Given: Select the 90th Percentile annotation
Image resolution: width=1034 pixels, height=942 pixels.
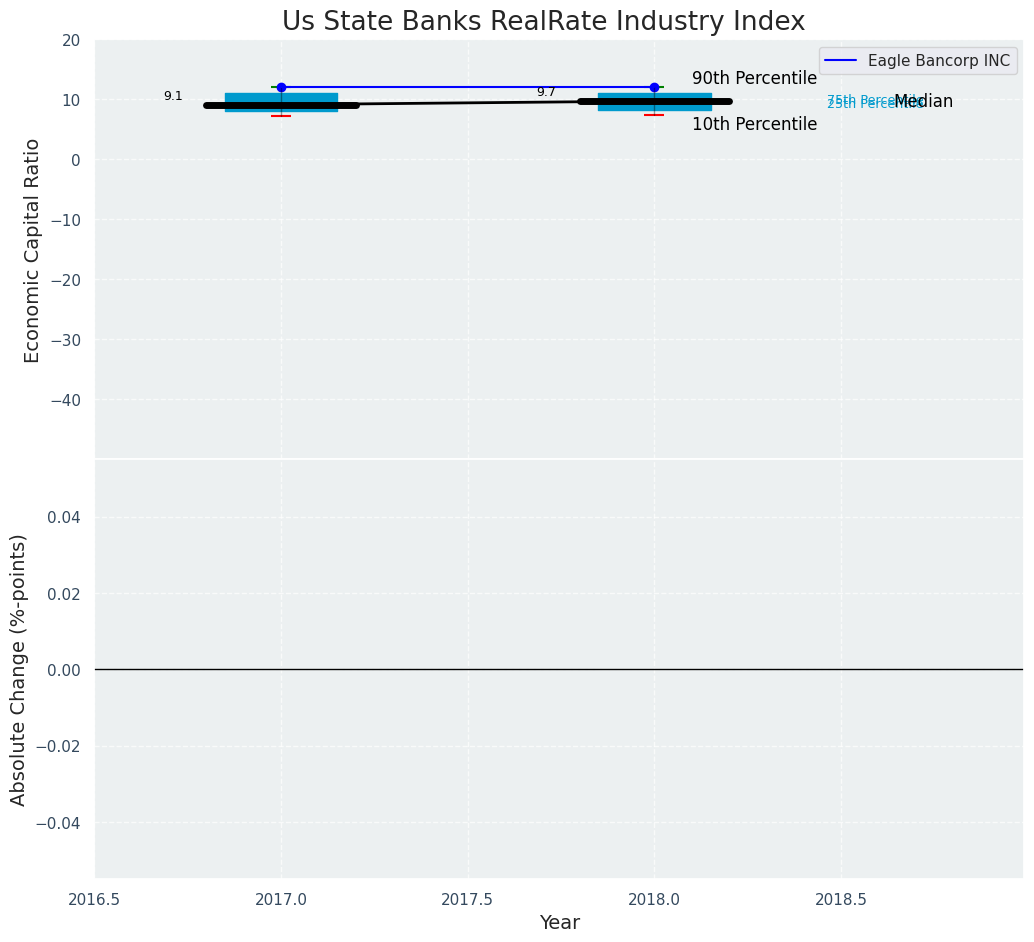Looking at the screenshot, I should tap(754, 79).
